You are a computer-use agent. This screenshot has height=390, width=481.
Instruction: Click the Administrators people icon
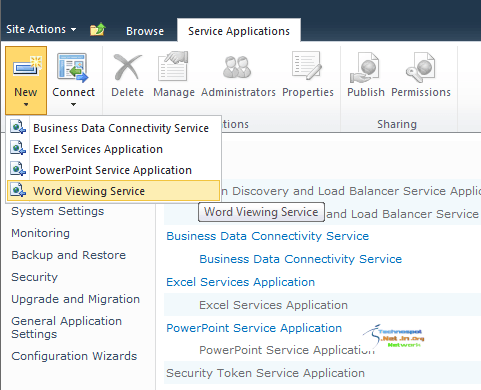(x=237, y=67)
